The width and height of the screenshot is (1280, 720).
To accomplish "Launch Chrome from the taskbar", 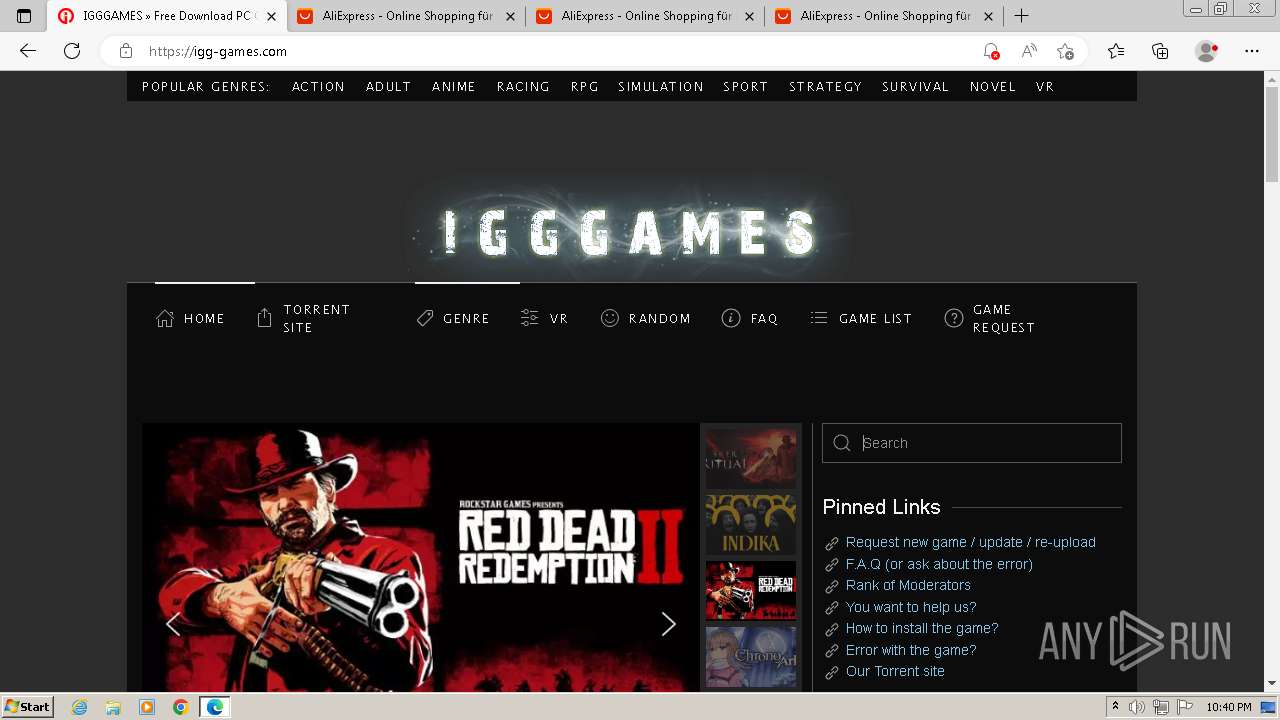I will (180, 707).
